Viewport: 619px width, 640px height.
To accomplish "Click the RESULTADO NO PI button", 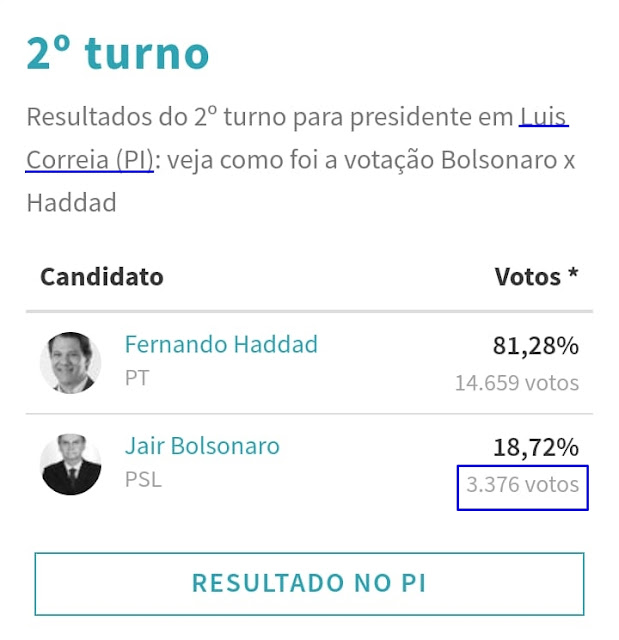I will tap(309, 584).
